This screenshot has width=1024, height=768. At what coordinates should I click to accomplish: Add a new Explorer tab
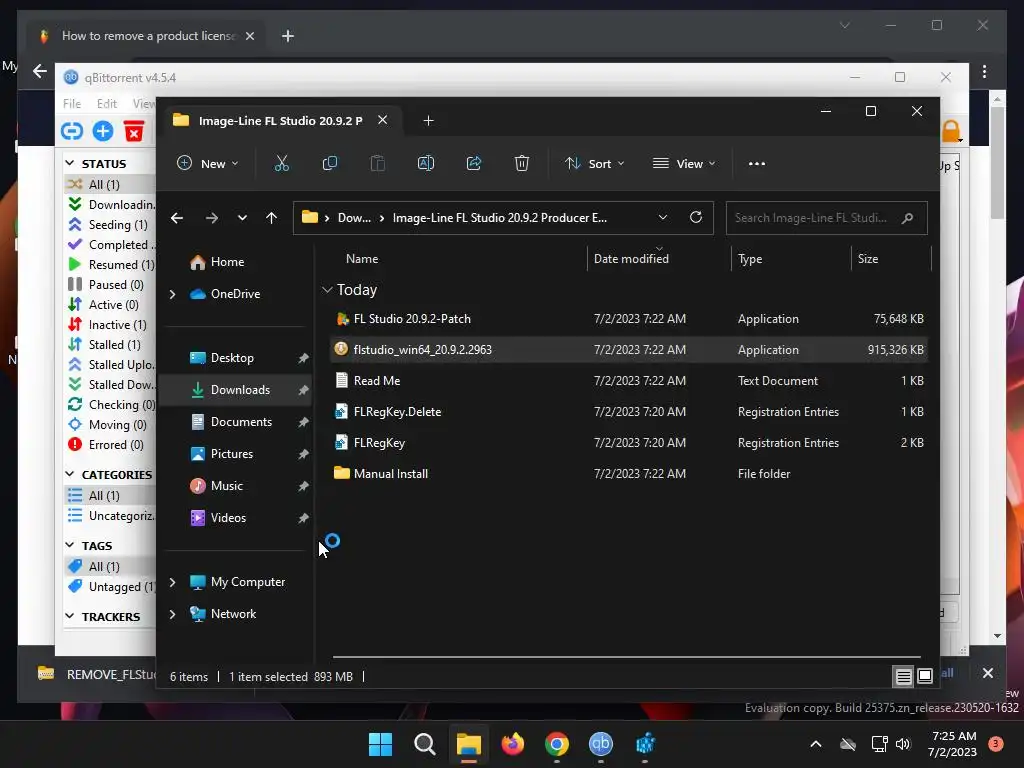click(428, 120)
